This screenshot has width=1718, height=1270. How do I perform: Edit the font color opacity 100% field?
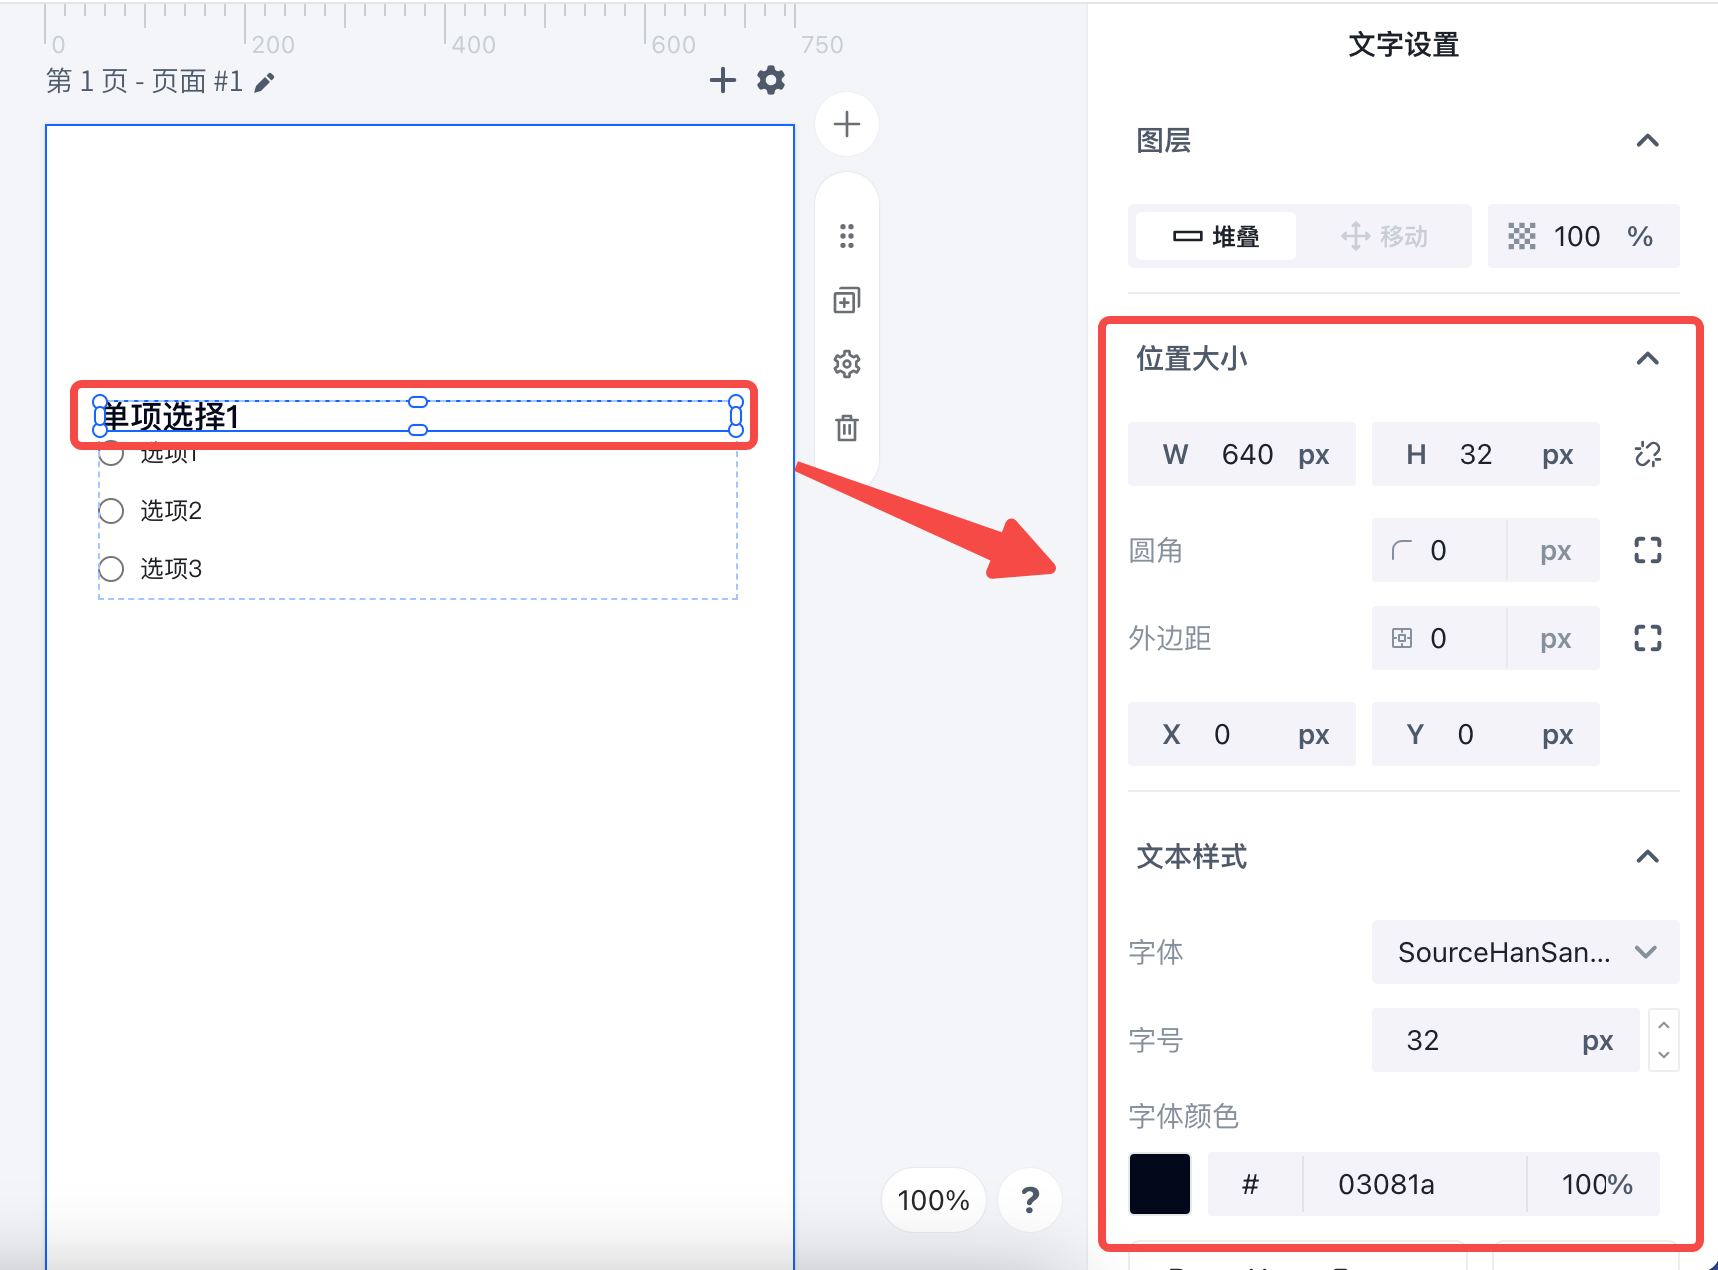tap(1596, 1184)
